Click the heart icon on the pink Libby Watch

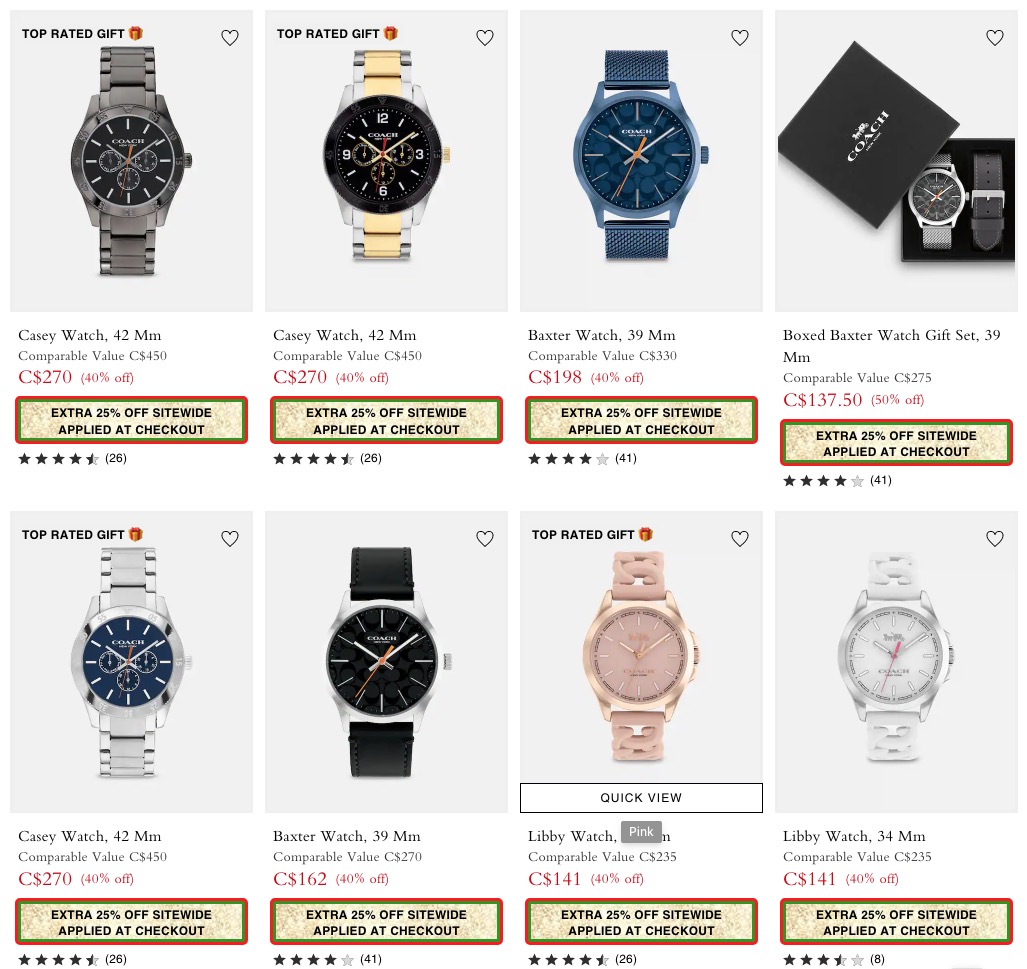tap(739, 539)
